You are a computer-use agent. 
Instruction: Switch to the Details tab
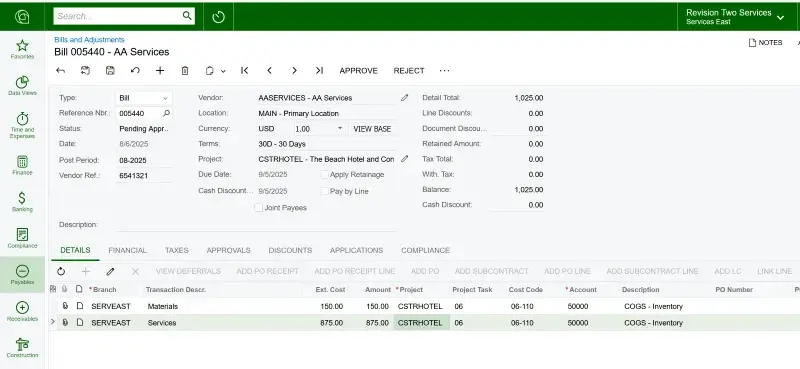(x=76, y=250)
